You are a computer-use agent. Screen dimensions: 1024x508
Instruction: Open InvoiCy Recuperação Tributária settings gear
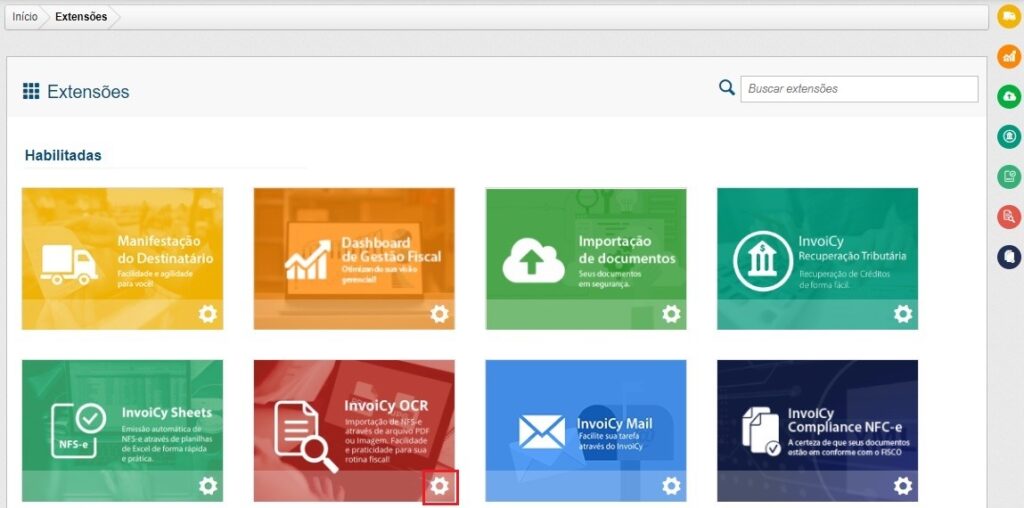point(903,314)
